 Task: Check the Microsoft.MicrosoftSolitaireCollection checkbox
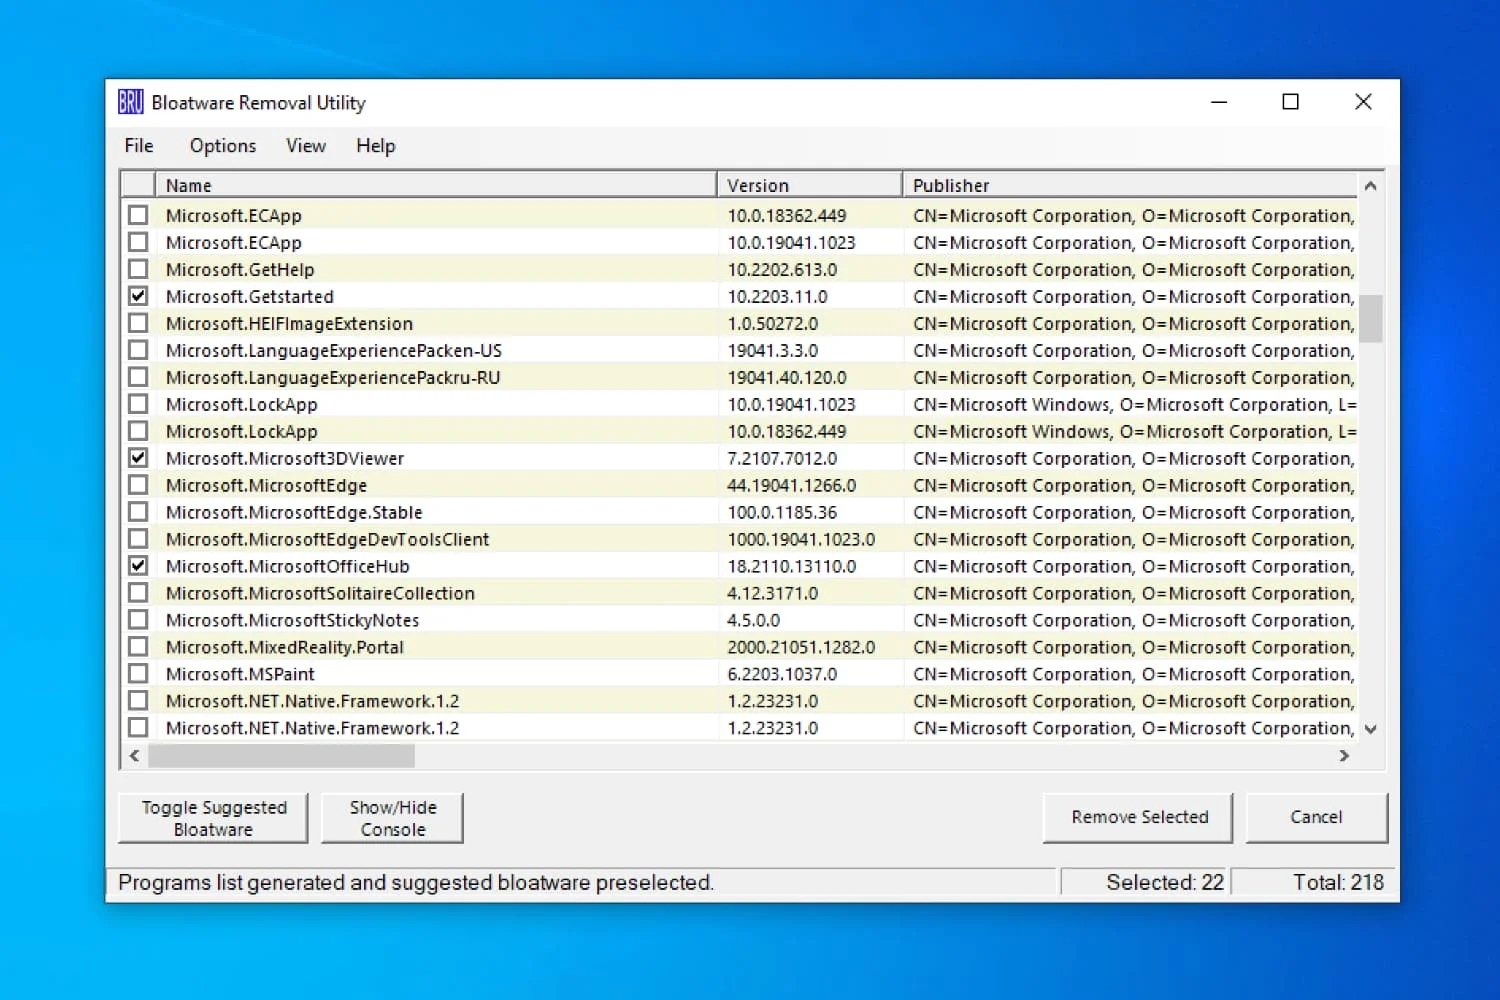138,593
